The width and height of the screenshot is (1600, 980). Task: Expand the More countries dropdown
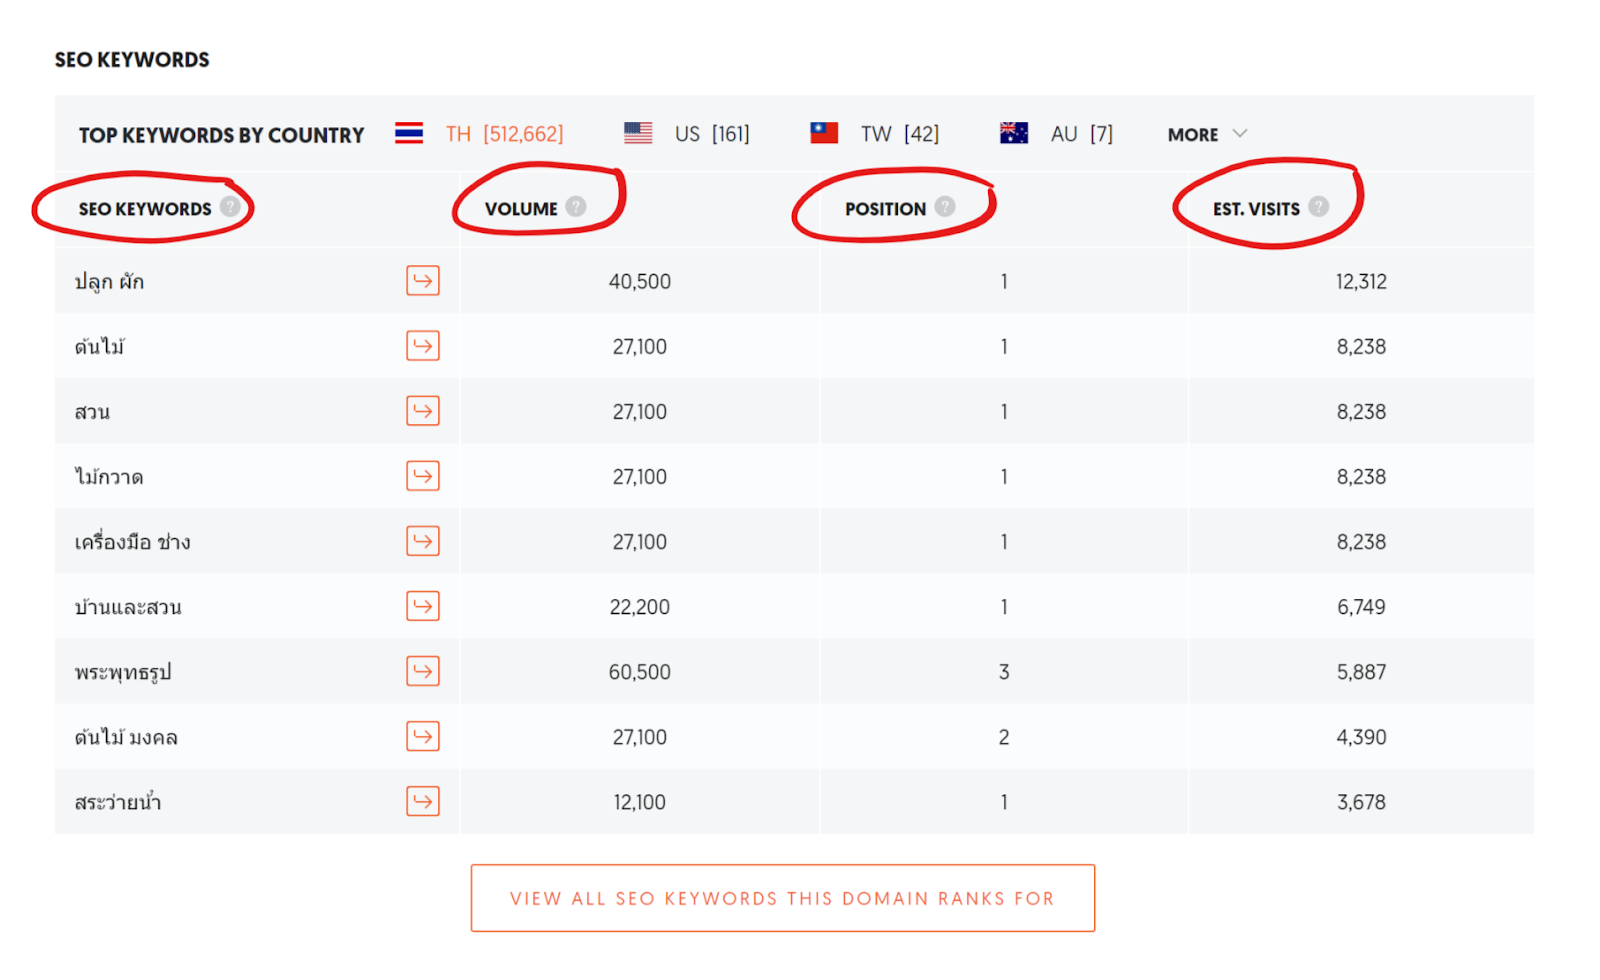(x=1207, y=134)
